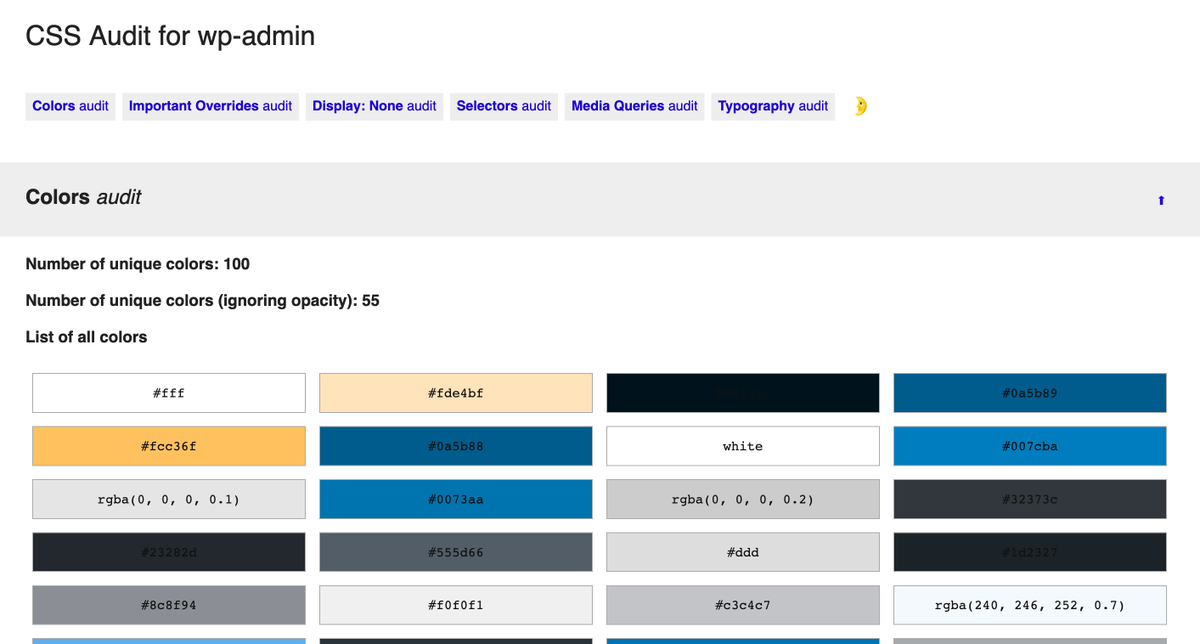This screenshot has height=644, width=1200.
Task: Select the #fff color swatch
Action: [x=169, y=393]
